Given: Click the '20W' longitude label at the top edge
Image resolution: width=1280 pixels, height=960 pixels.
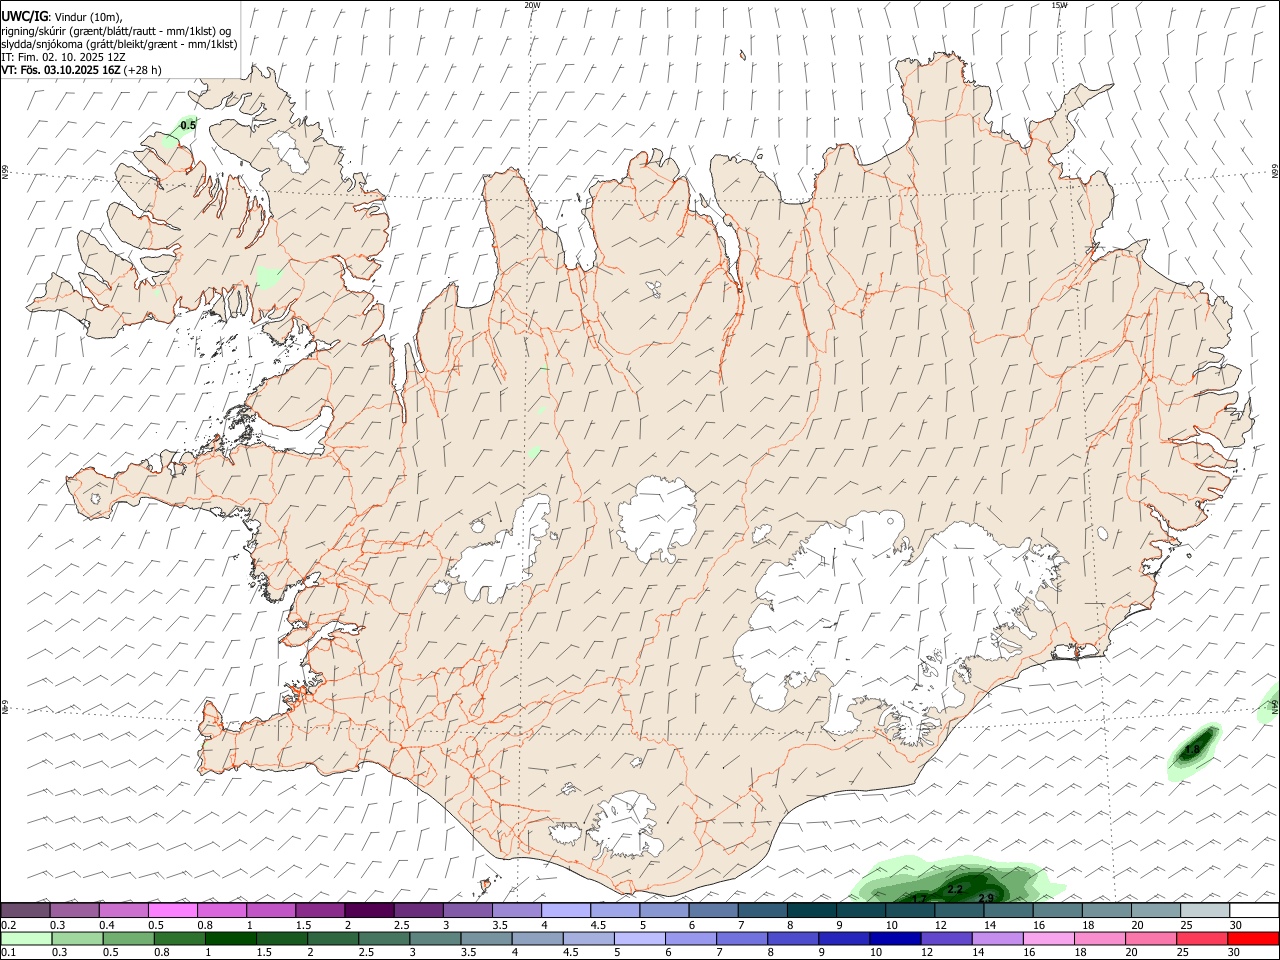Looking at the screenshot, I should (532, 5).
